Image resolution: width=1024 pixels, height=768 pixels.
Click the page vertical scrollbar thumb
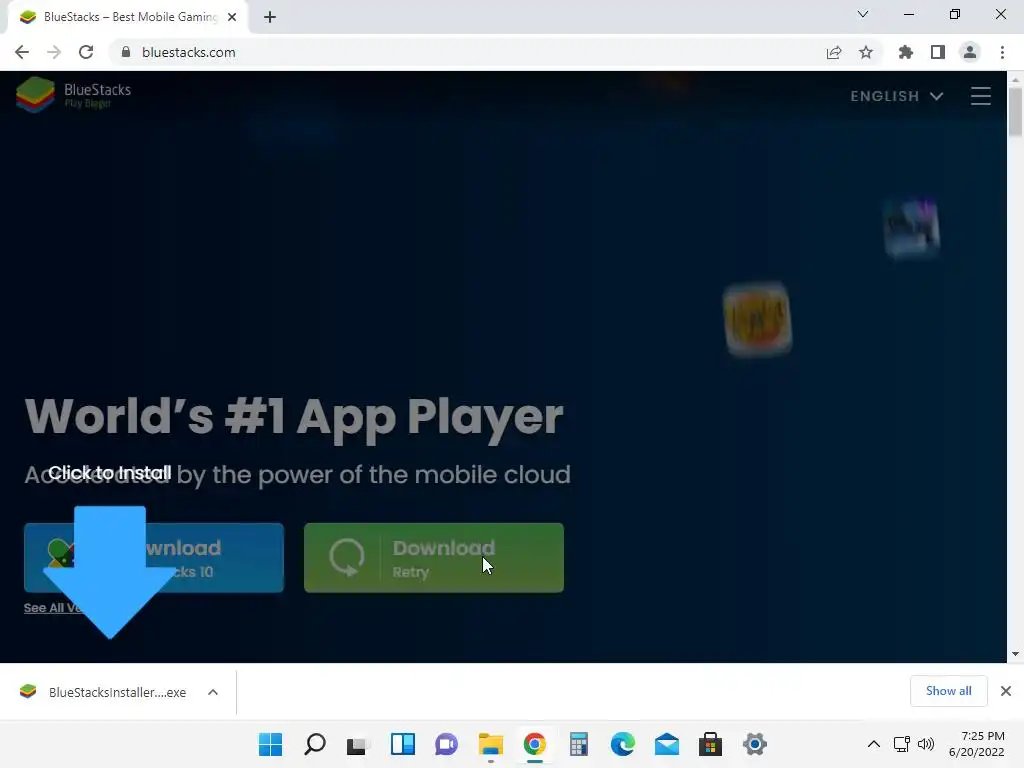coord(1015,112)
